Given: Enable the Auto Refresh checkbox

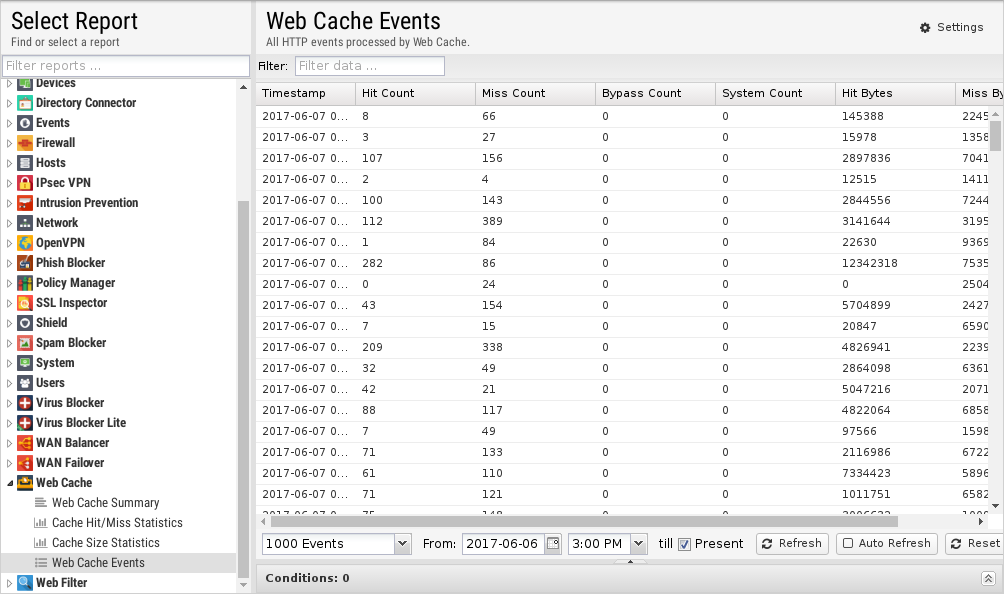Looking at the screenshot, I should click(x=848, y=544).
